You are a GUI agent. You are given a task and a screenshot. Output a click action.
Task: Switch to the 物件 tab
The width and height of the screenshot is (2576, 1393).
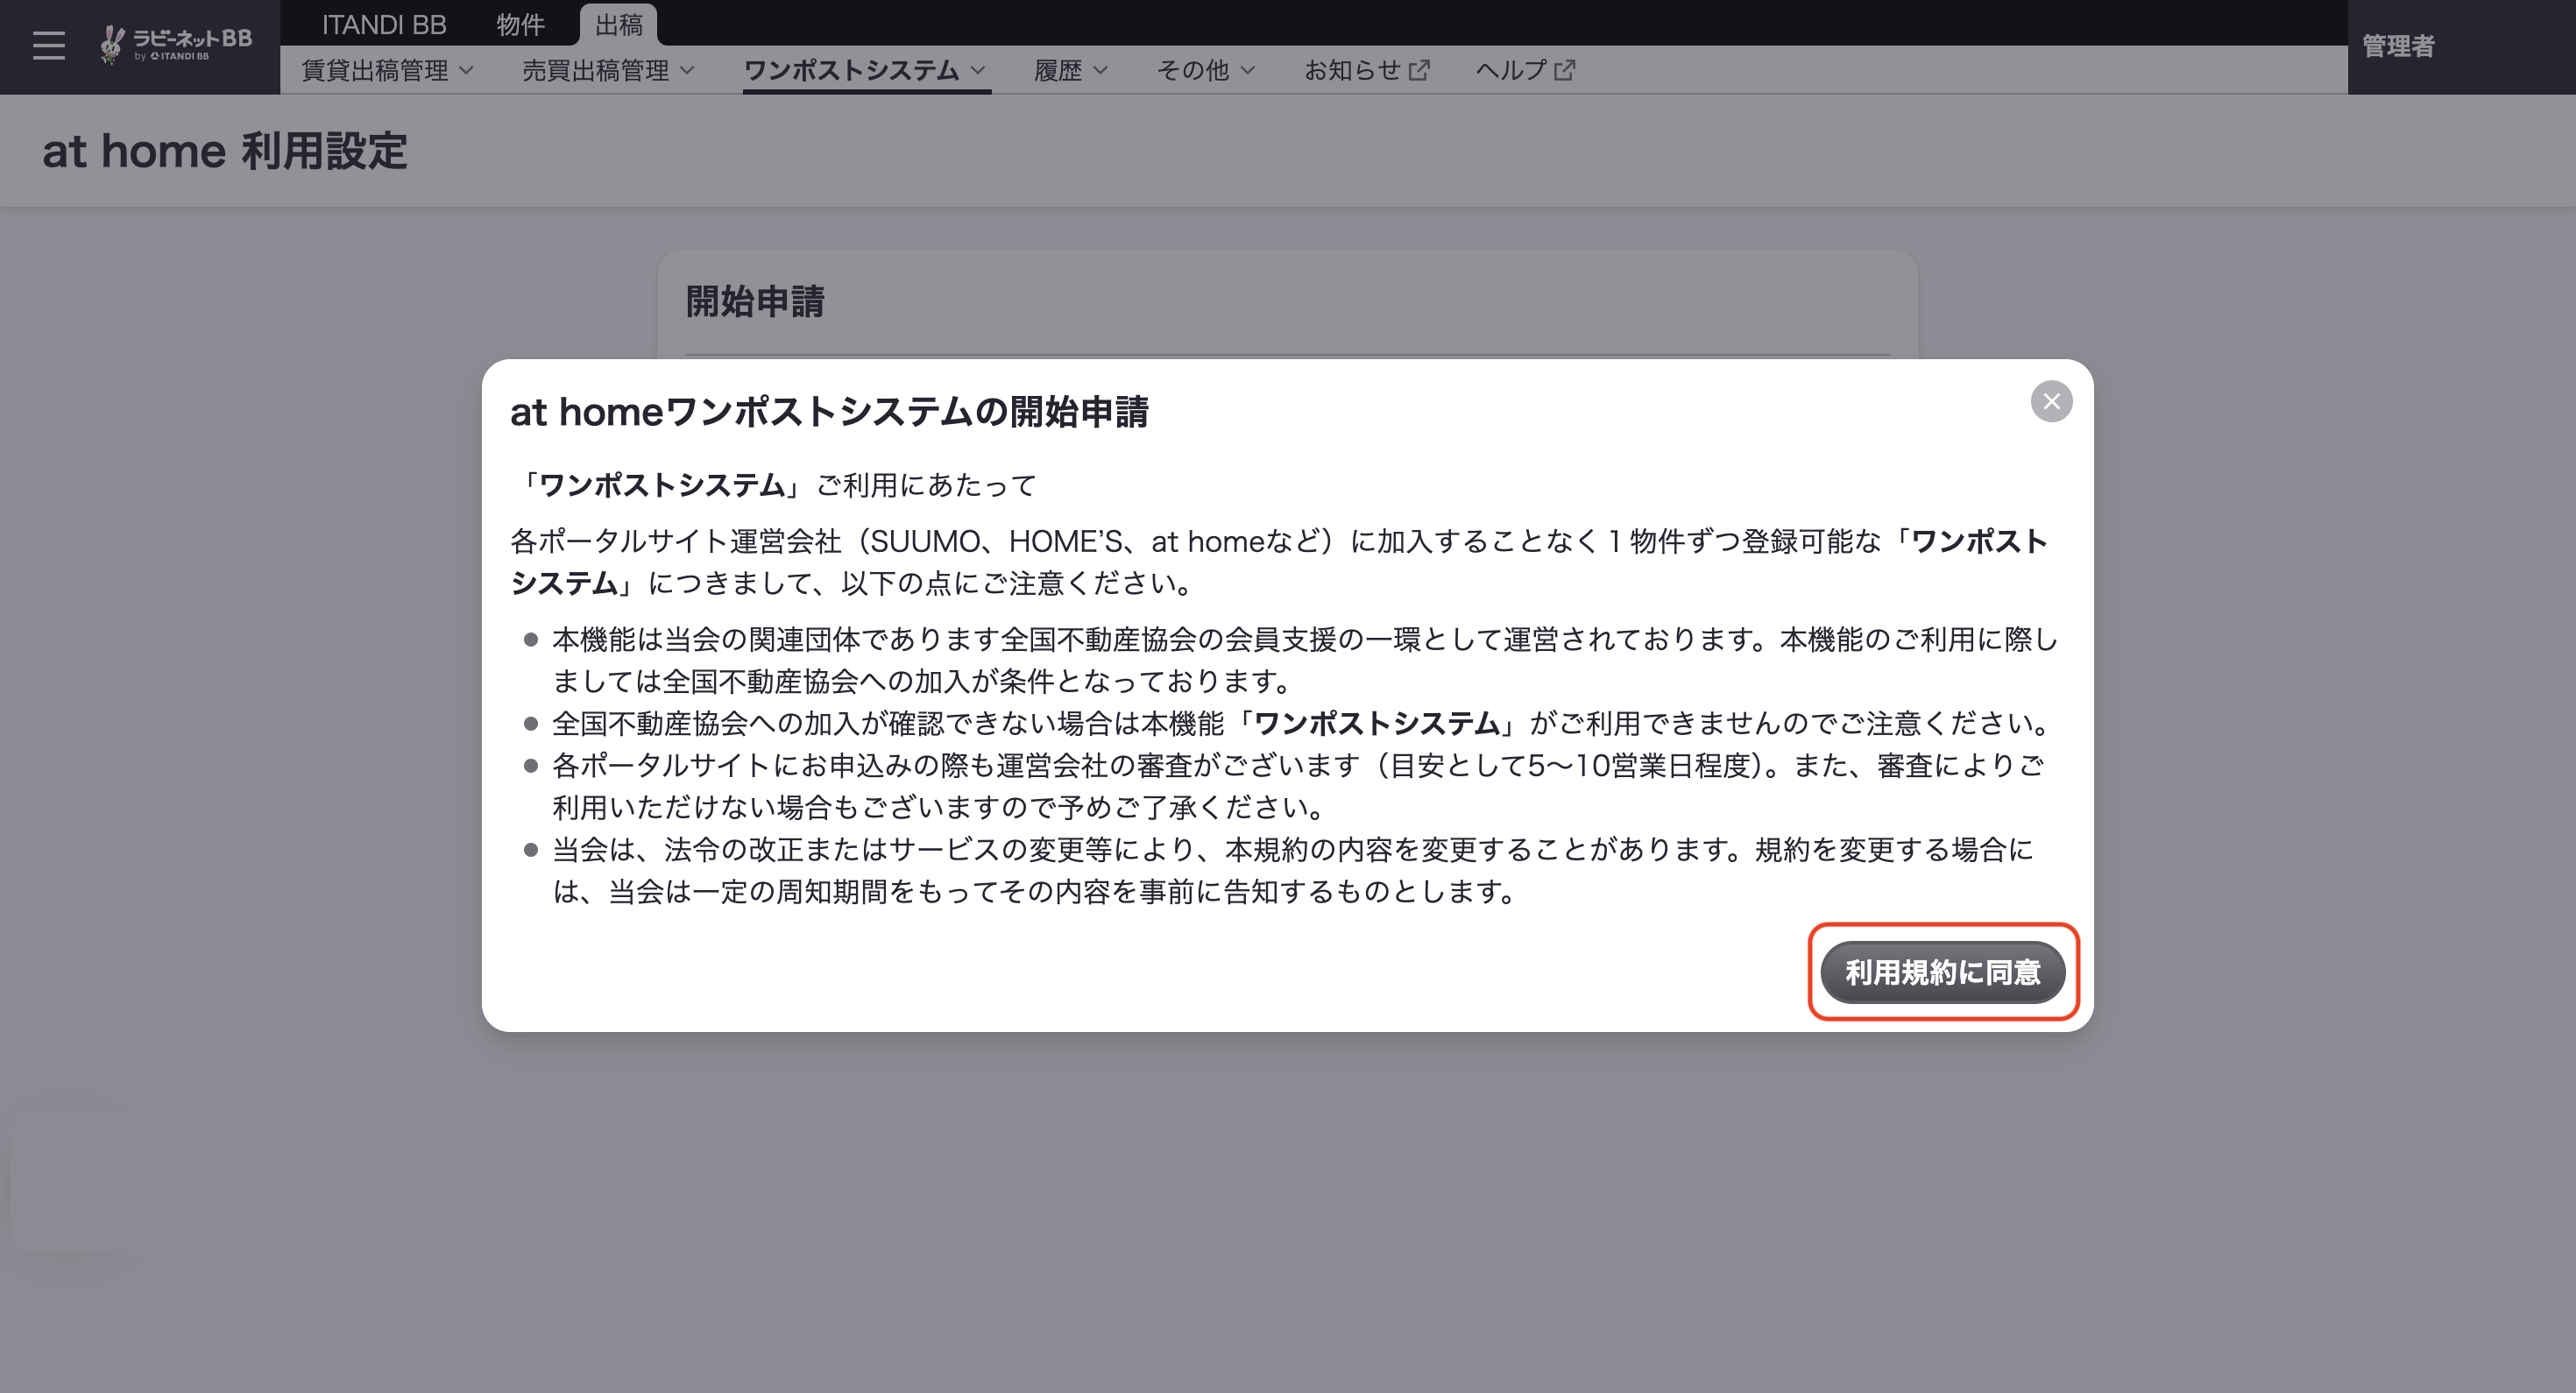coord(520,24)
